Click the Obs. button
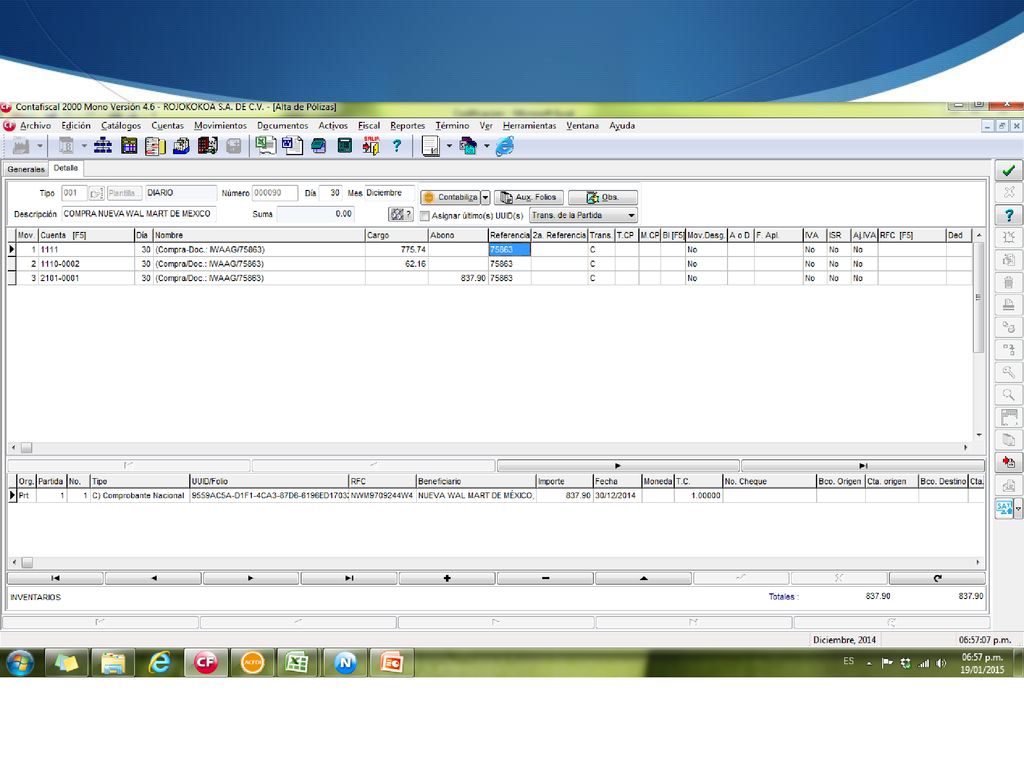1024x768 pixels. (x=603, y=197)
